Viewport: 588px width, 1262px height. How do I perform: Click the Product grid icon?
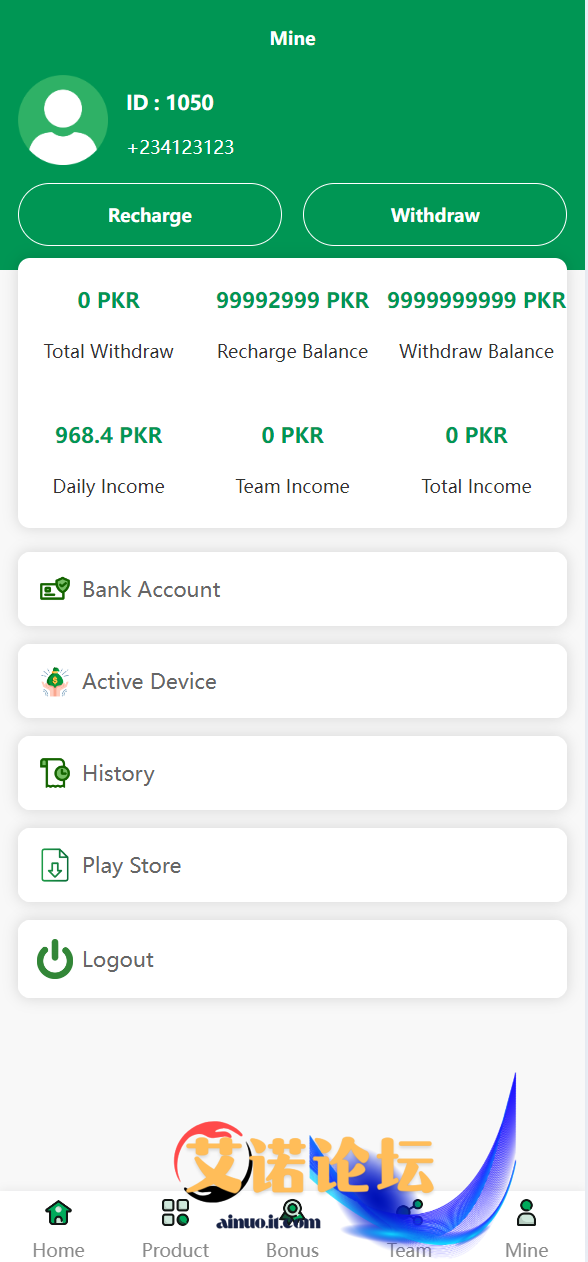click(x=175, y=1213)
